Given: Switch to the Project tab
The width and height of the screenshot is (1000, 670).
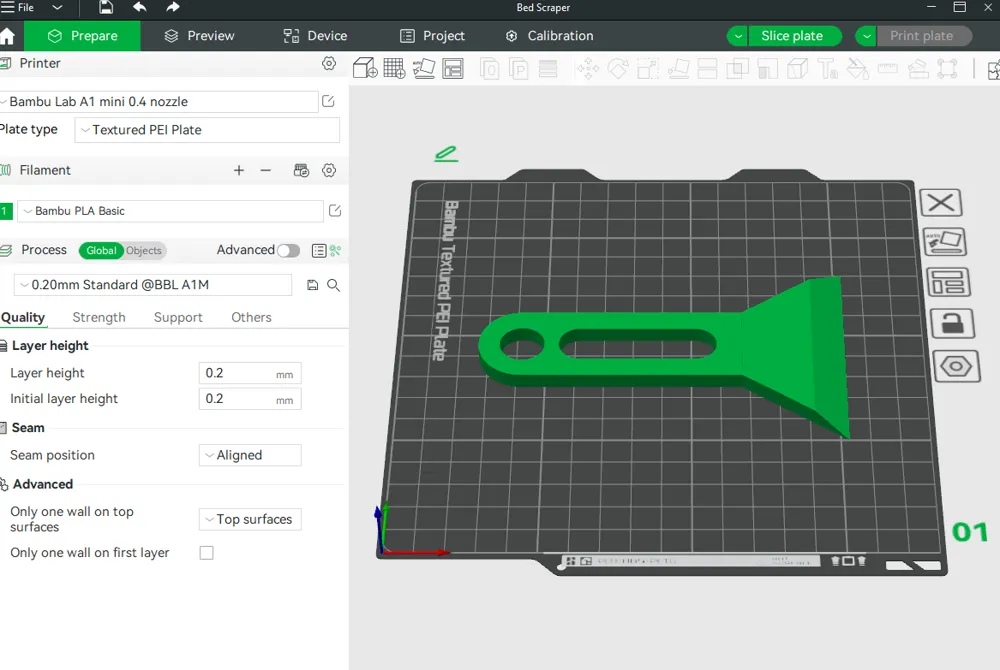Looking at the screenshot, I should 432,36.
